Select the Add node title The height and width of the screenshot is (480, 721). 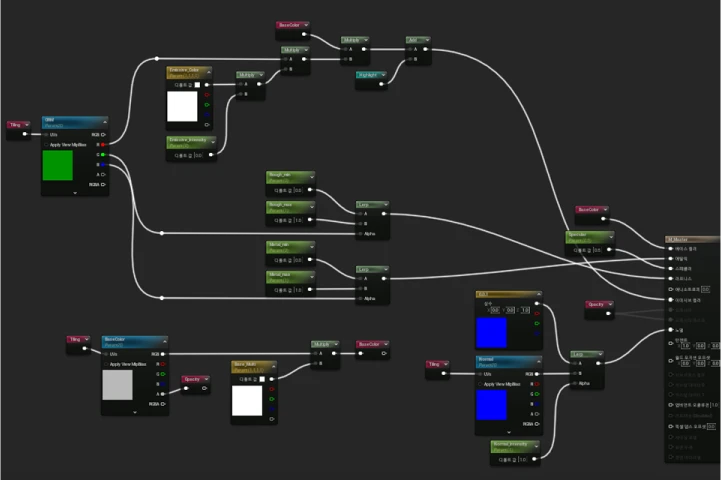412,40
